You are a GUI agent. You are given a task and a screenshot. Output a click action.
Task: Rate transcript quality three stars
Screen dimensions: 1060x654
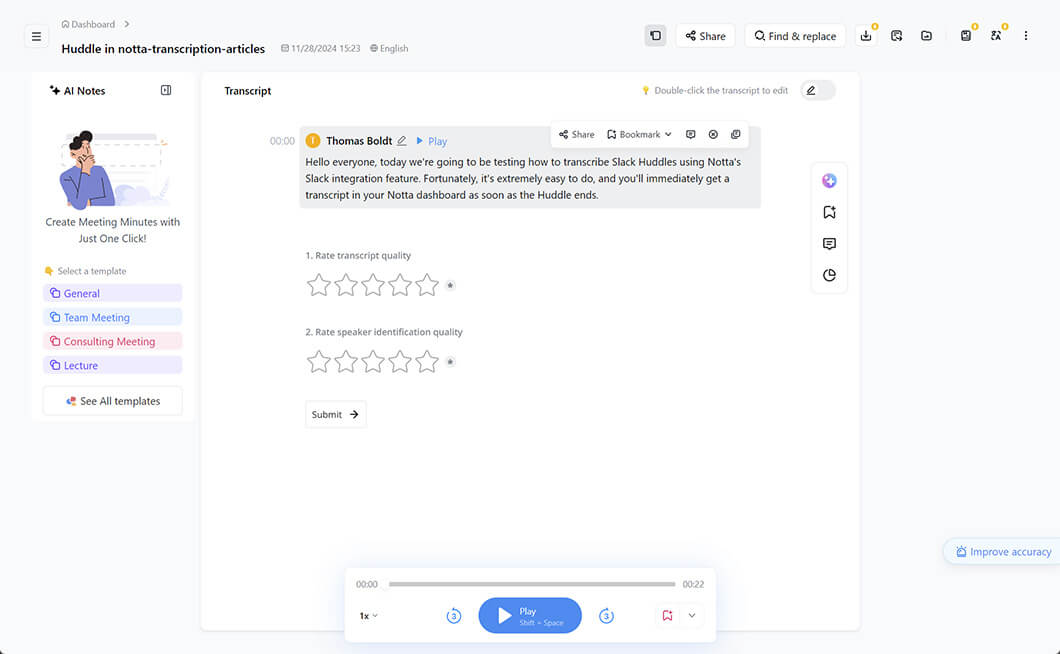coord(372,285)
